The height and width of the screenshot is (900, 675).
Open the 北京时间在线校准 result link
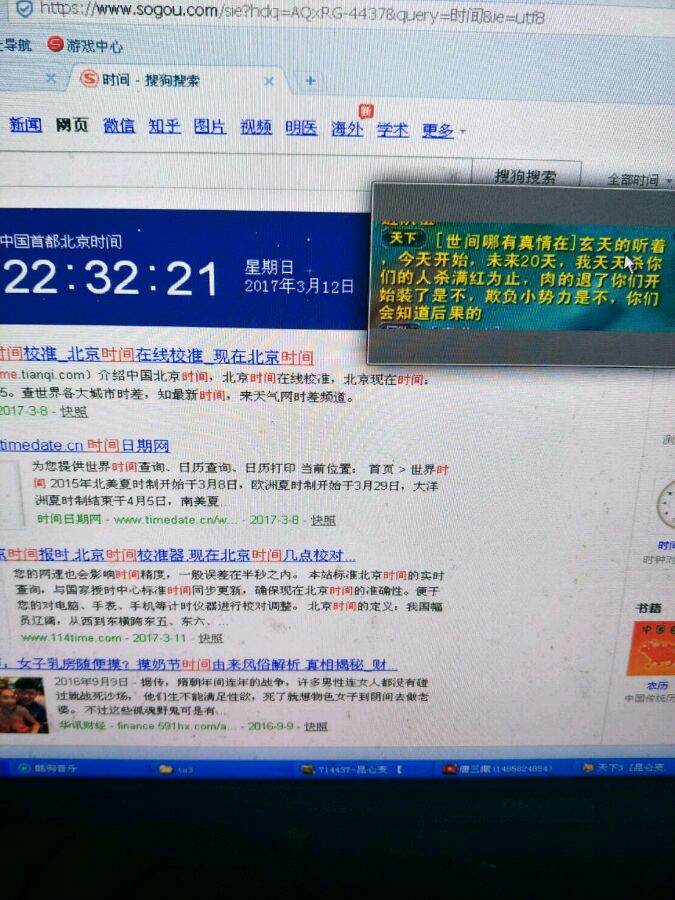157,356
